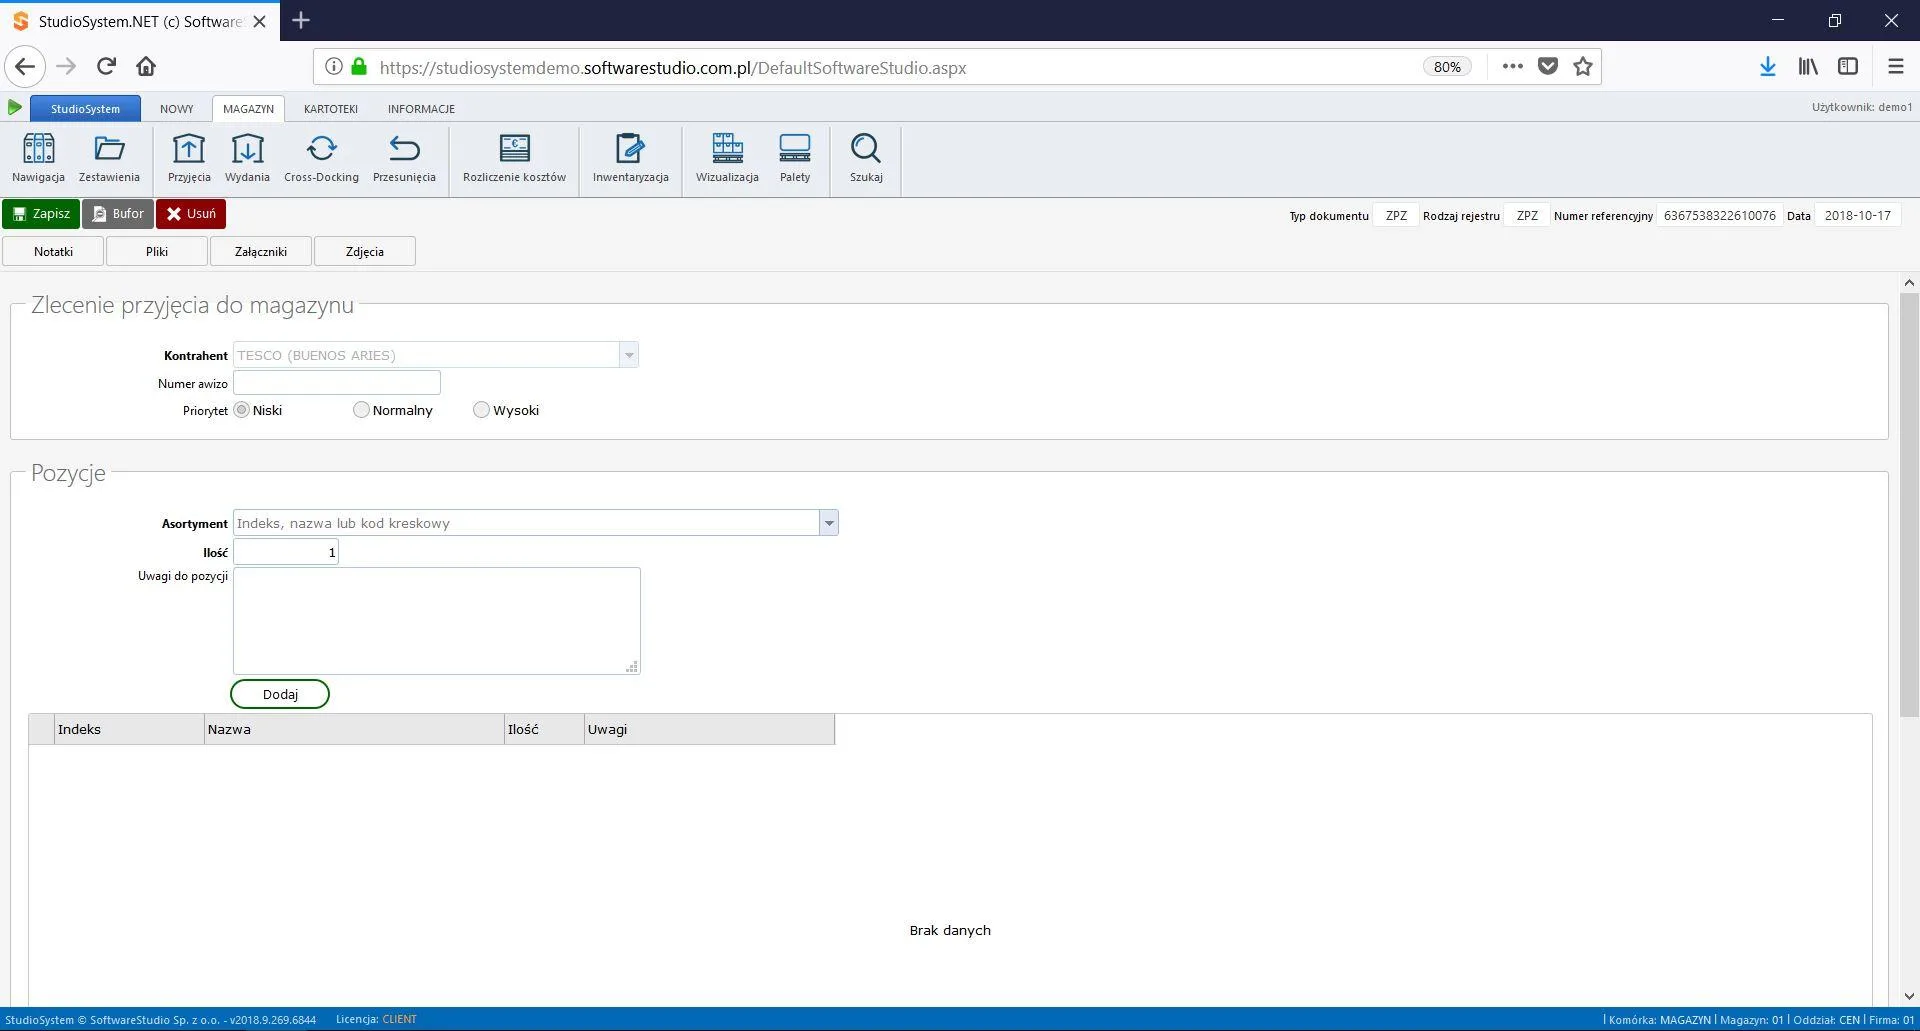
Task: Open Przesunięcia transfers icon
Action: [404, 158]
